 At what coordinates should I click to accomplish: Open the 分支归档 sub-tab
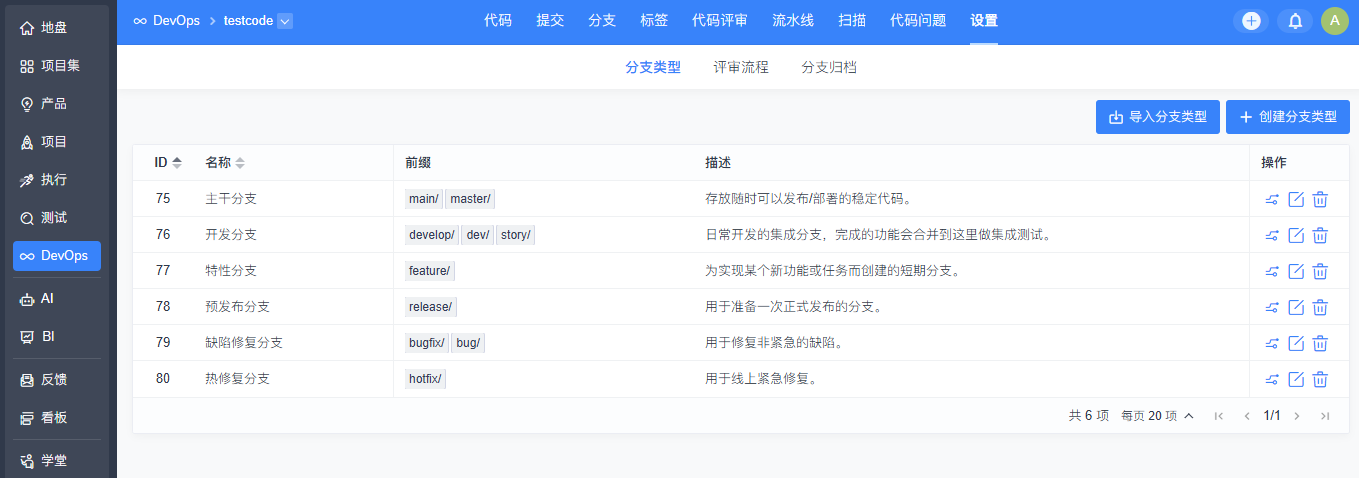[829, 68]
